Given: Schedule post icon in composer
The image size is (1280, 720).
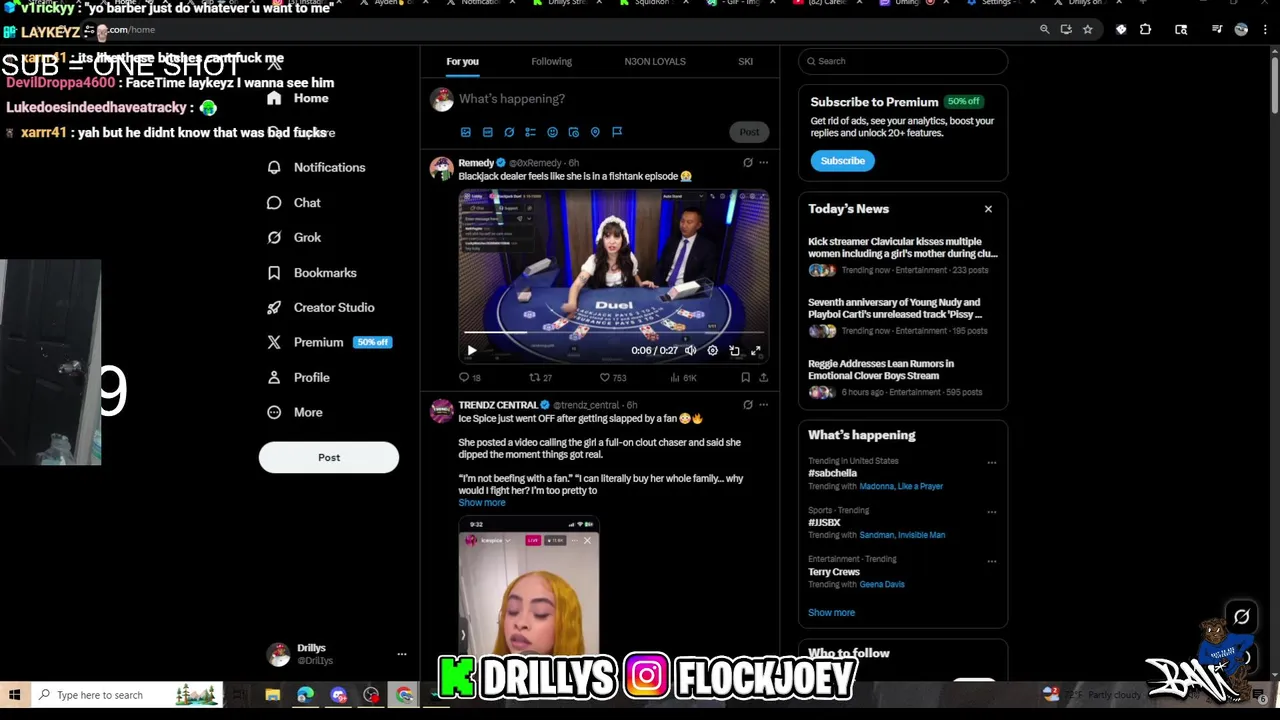Looking at the screenshot, I should point(573,132).
